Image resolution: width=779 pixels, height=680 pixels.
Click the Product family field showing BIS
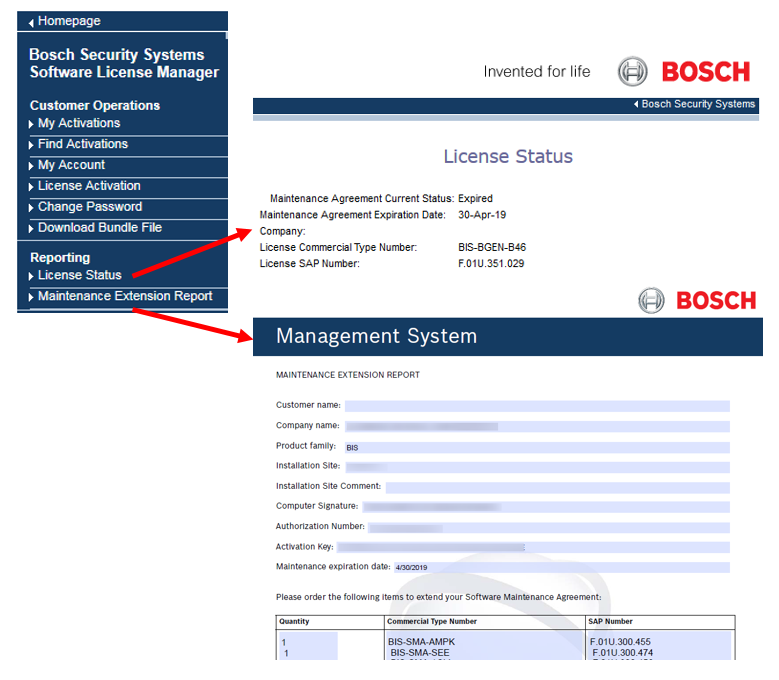(536, 447)
